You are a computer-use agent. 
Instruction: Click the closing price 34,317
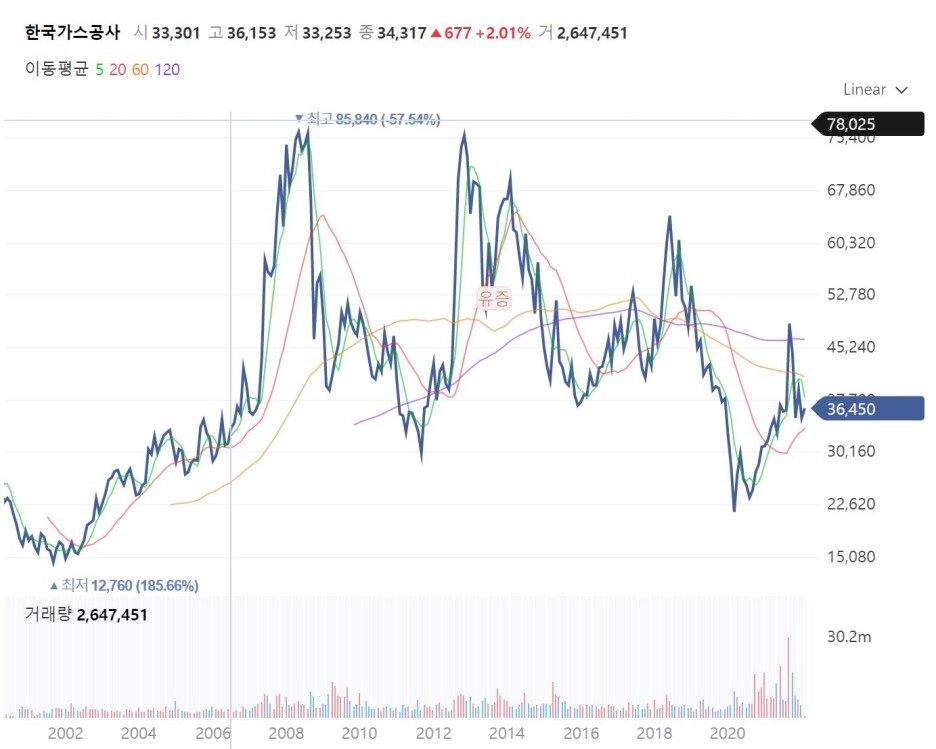pyautogui.click(x=402, y=33)
